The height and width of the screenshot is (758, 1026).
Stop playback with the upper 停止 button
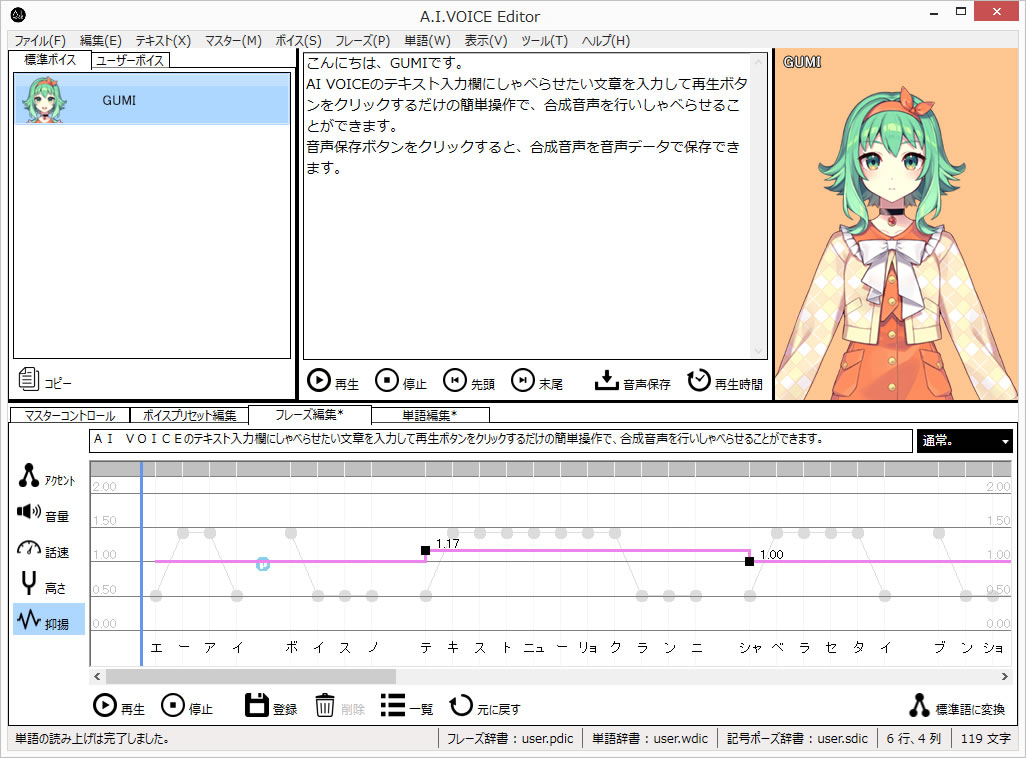point(400,381)
